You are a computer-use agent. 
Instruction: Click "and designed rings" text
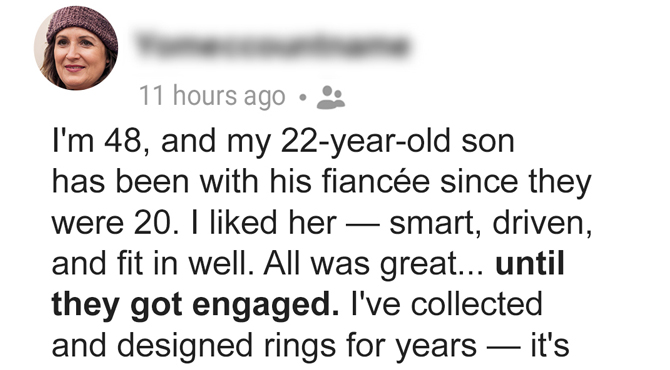(194, 347)
